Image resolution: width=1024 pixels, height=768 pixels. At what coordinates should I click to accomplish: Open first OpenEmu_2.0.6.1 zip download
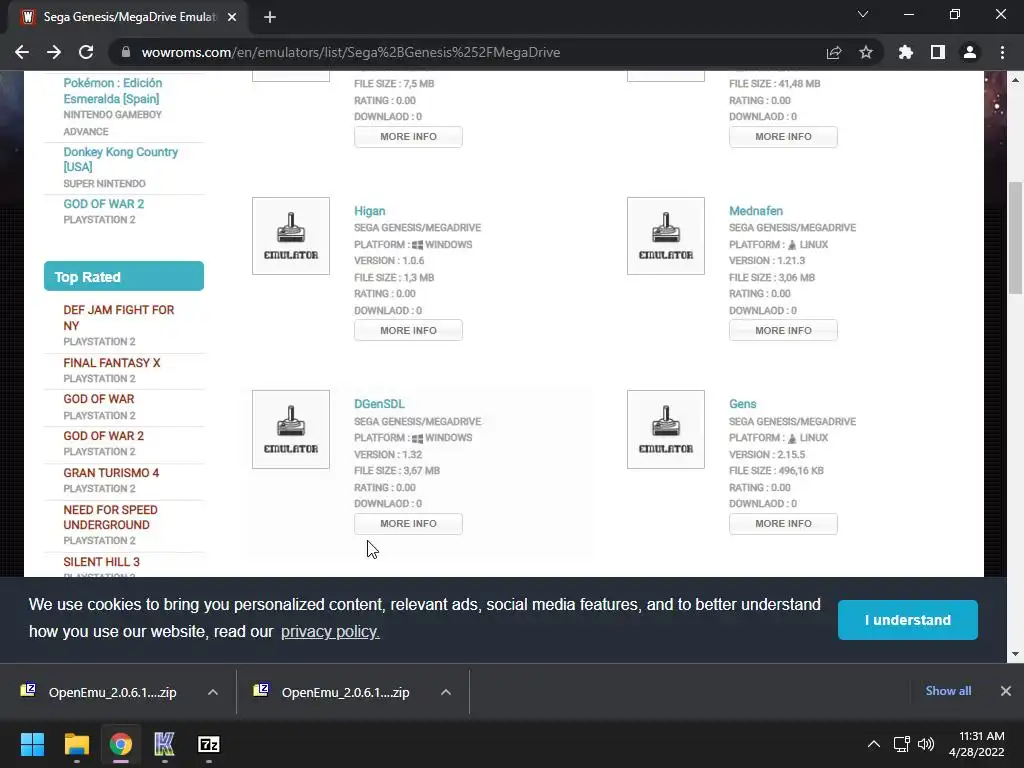coord(112,692)
